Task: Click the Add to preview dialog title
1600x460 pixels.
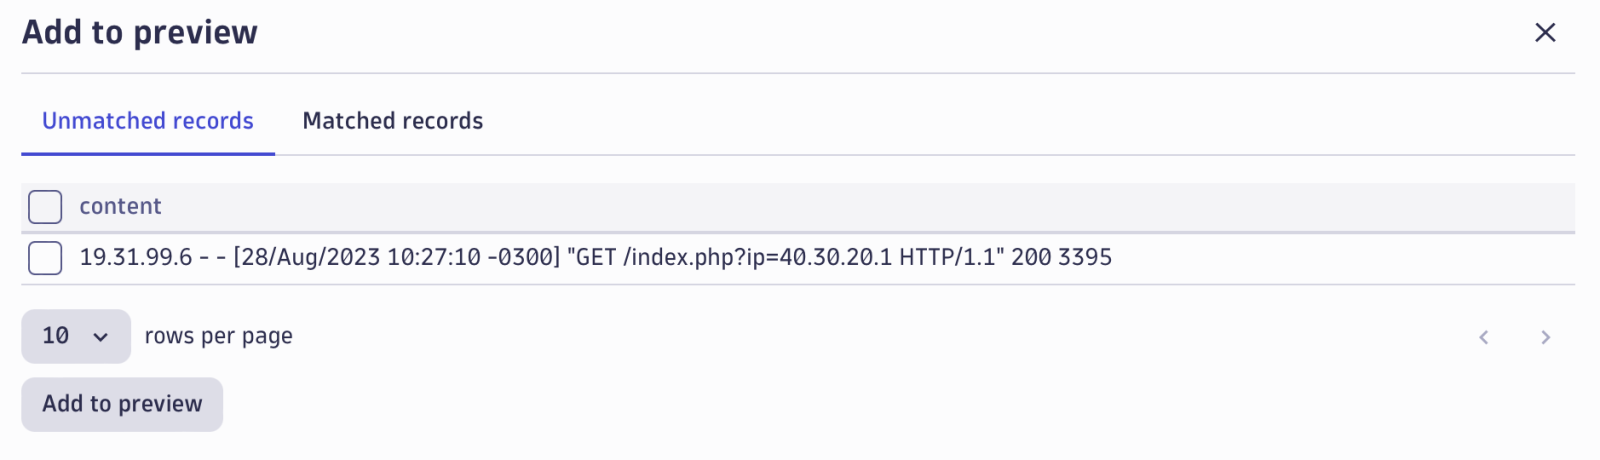Action: [x=140, y=33]
